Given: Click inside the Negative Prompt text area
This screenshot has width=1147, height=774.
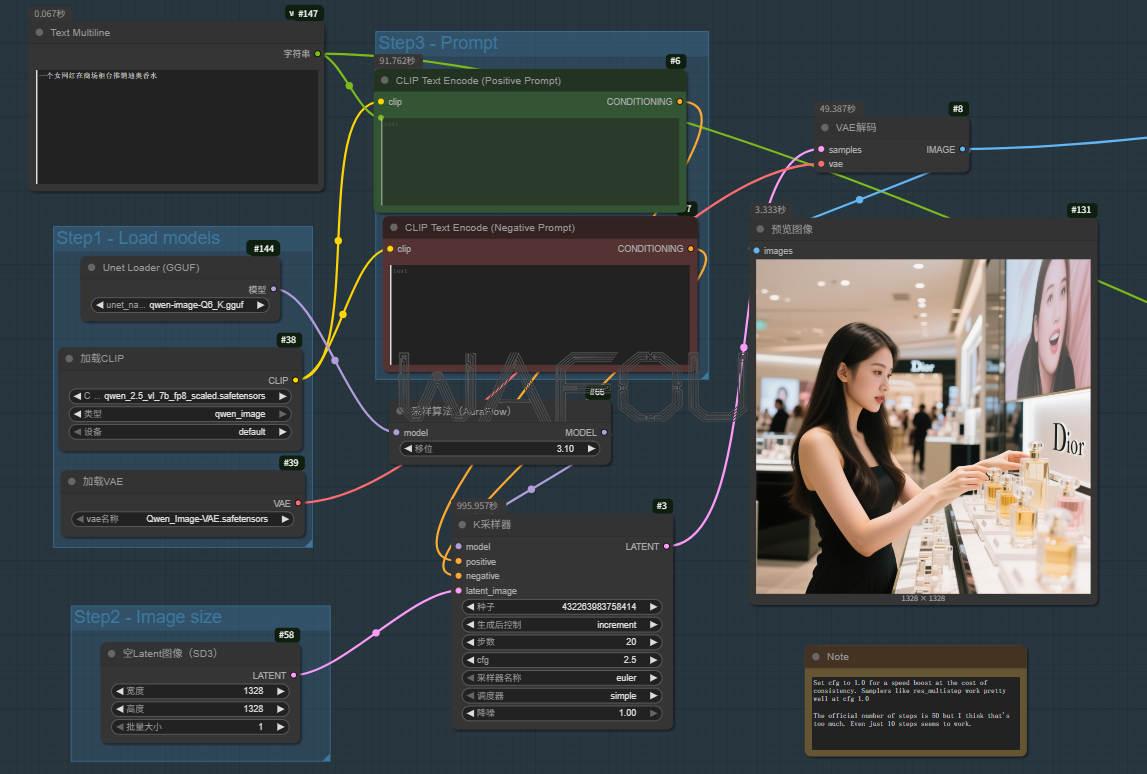Looking at the screenshot, I should (540, 315).
